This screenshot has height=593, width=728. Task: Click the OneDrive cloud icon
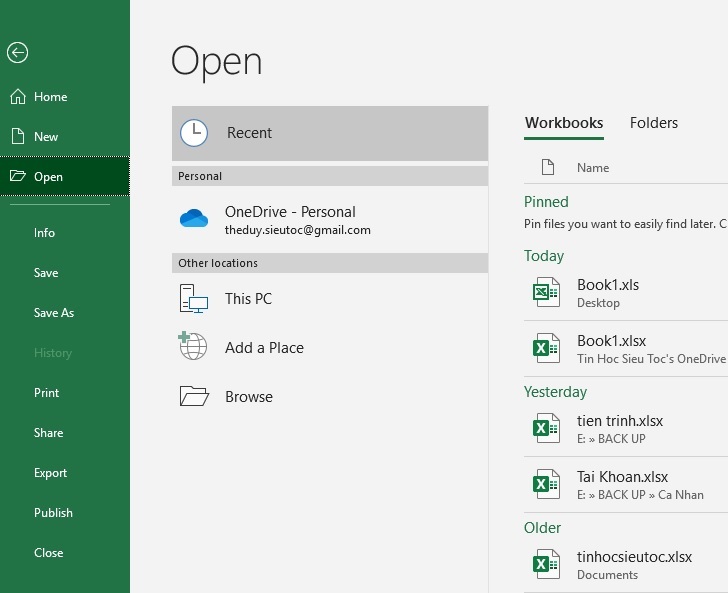coord(194,218)
